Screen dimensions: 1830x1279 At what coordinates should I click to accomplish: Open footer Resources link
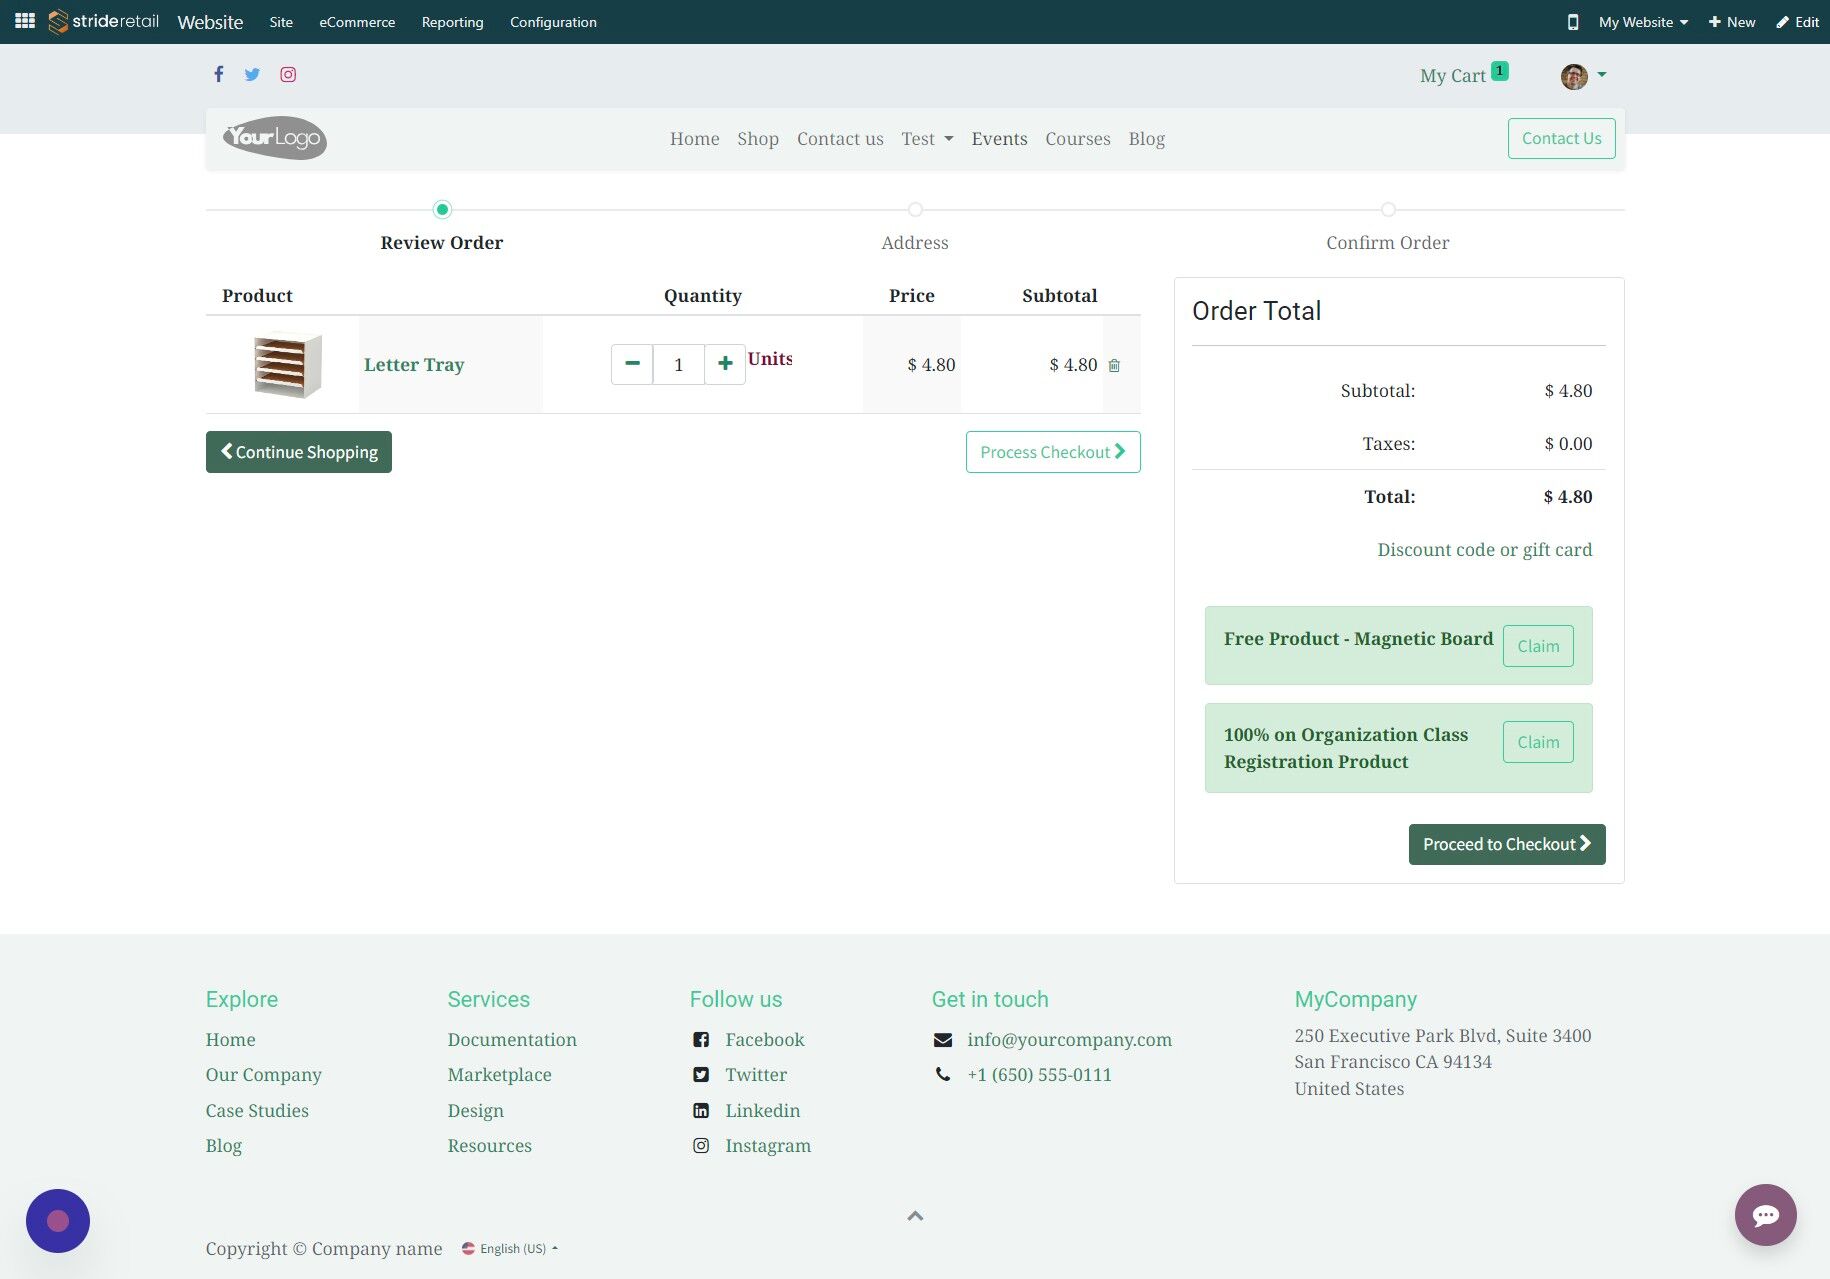point(490,1146)
